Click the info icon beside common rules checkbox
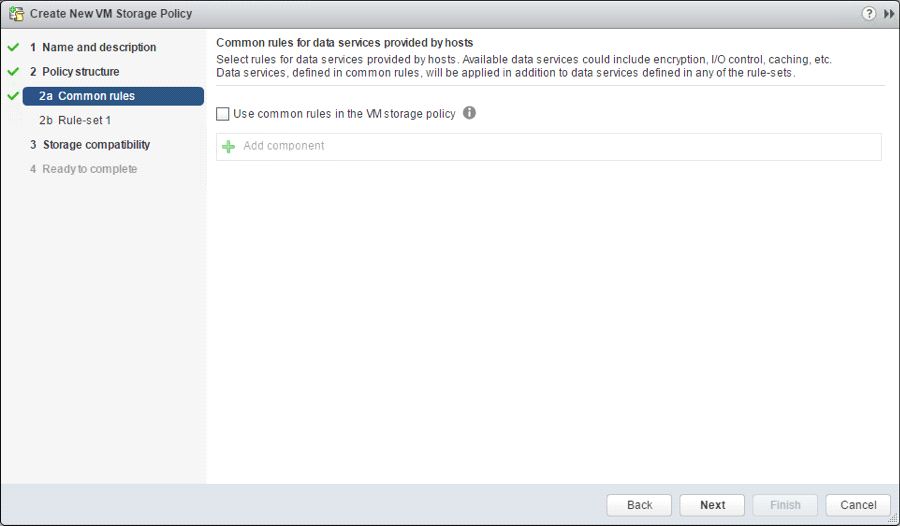This screenshot has width=900, height=526. pyautogui.click(x=469, y=113)
